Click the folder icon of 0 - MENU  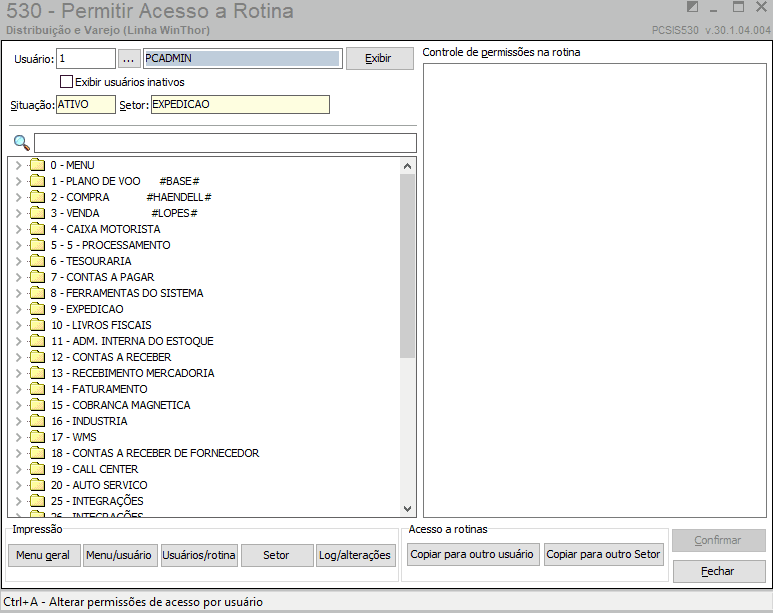(x=37, y=165)
